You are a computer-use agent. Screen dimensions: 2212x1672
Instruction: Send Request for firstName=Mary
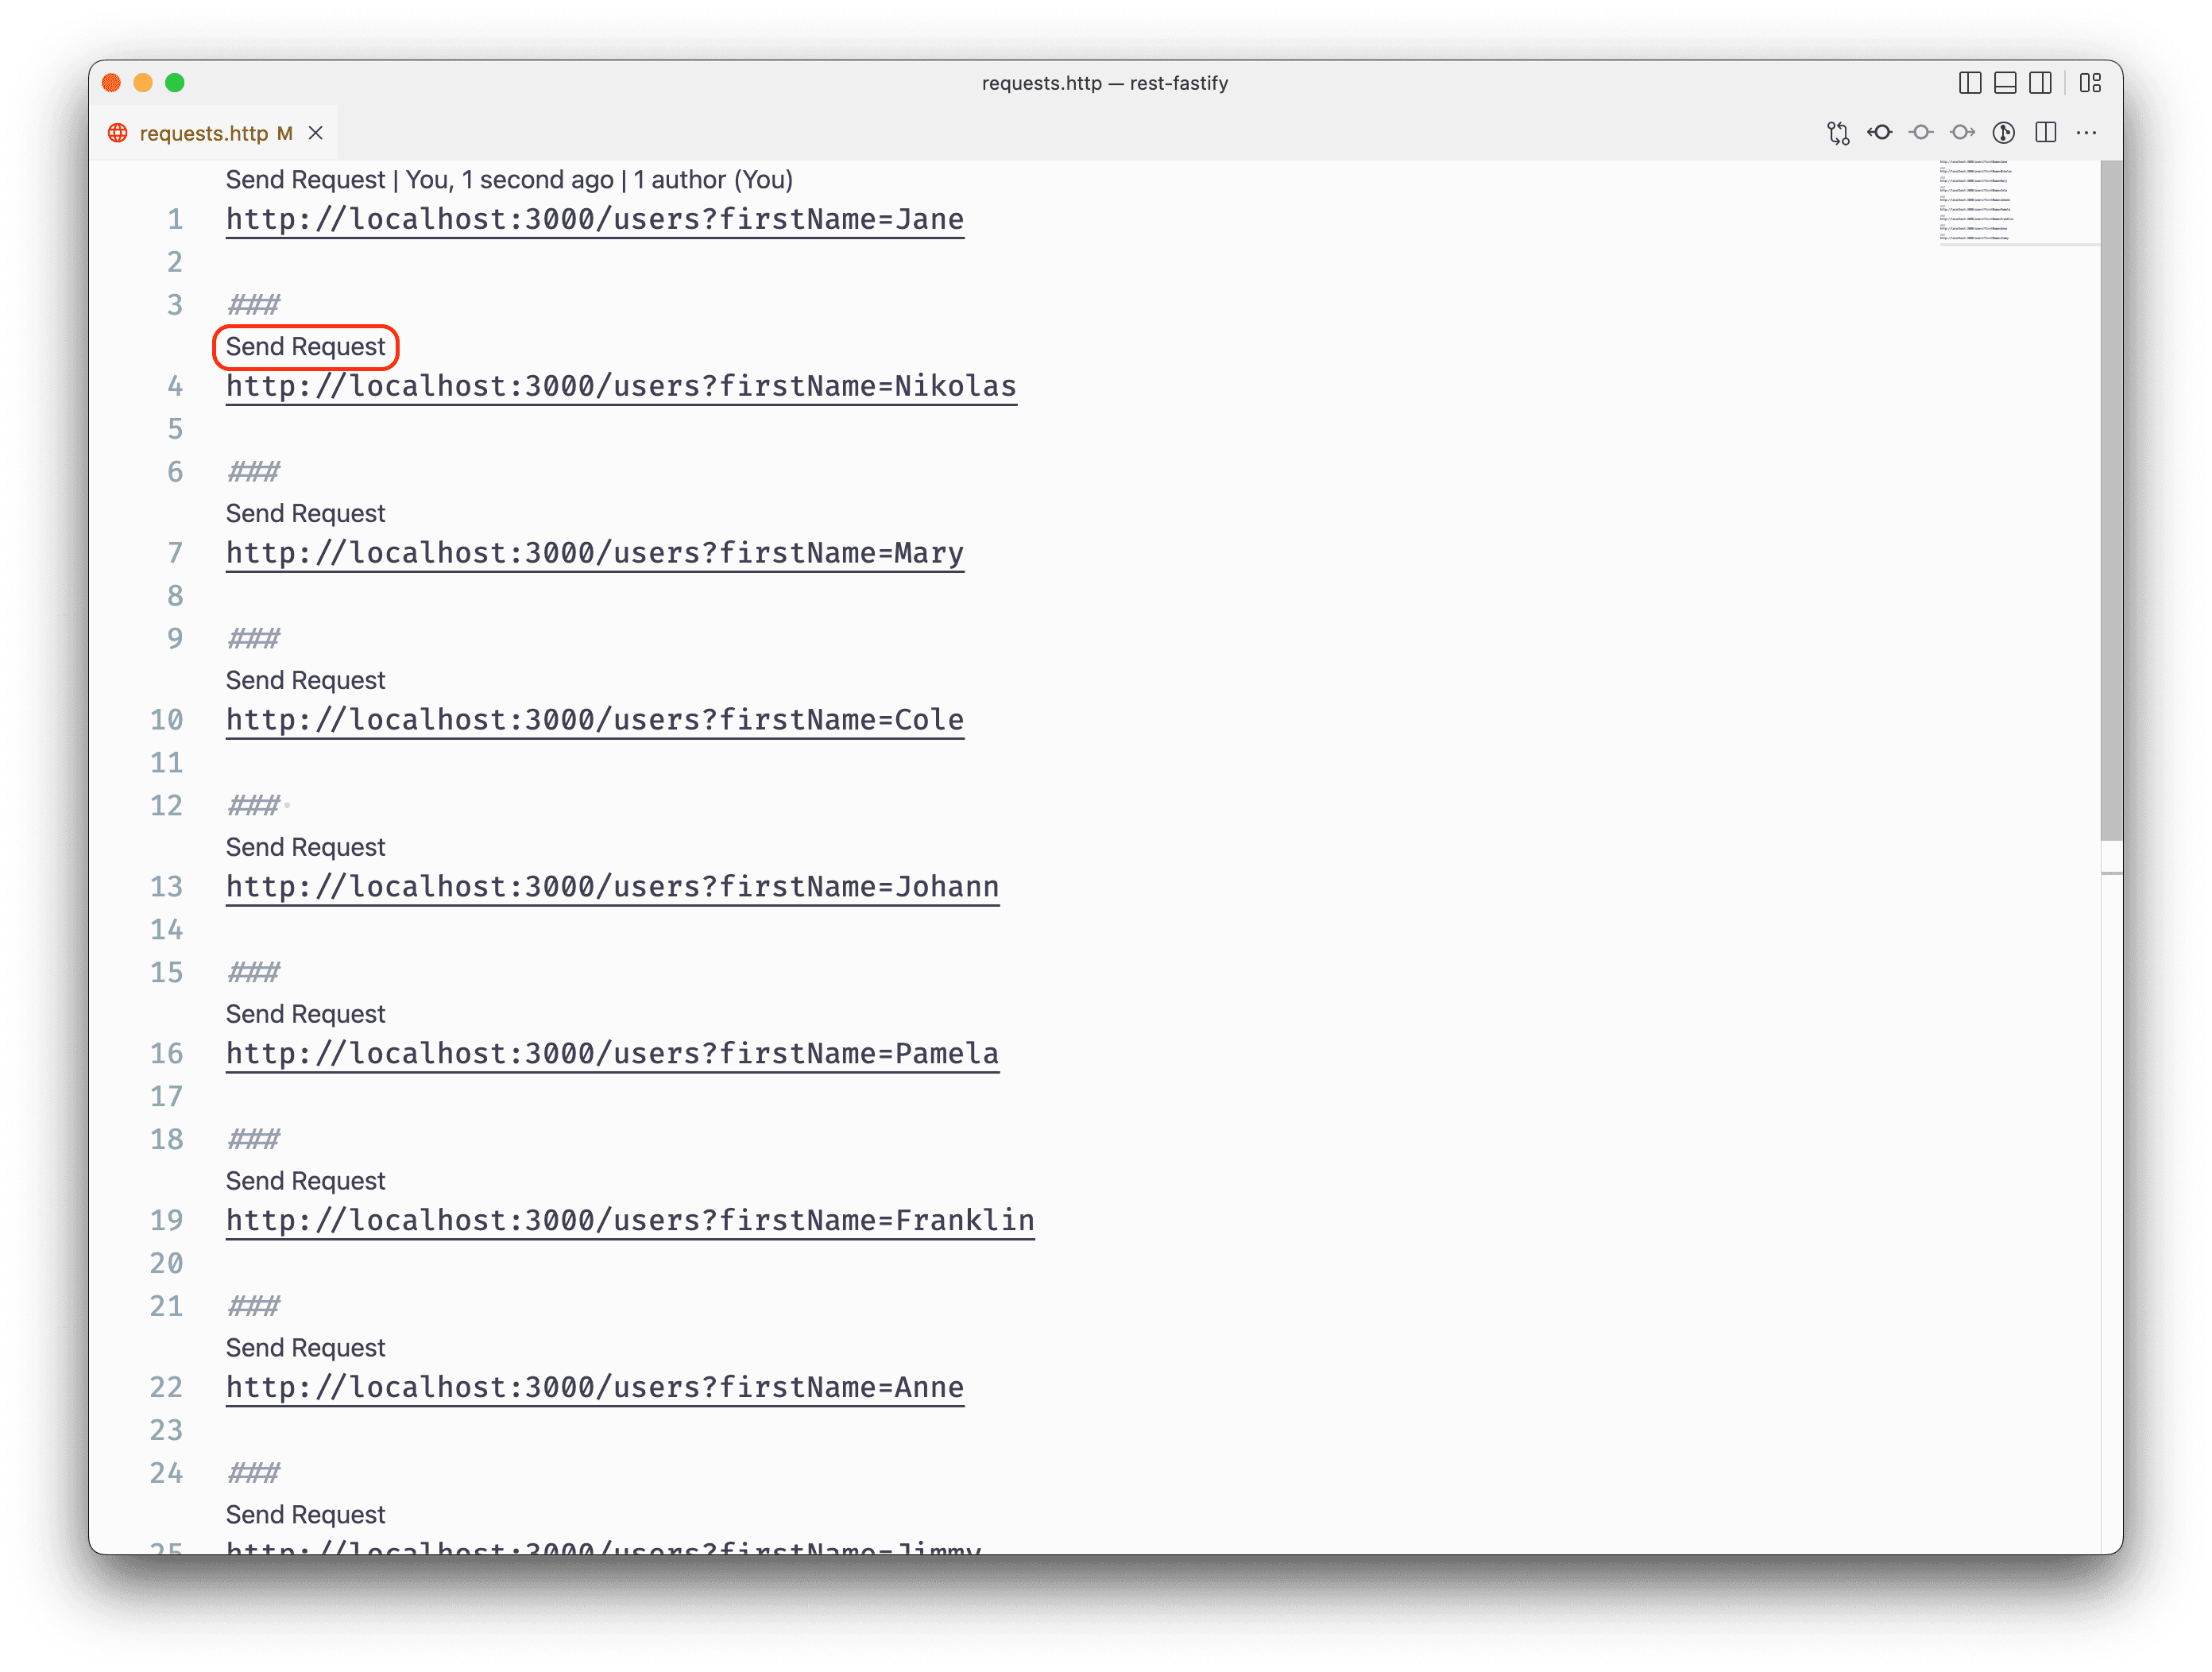(x=305, y=514)
